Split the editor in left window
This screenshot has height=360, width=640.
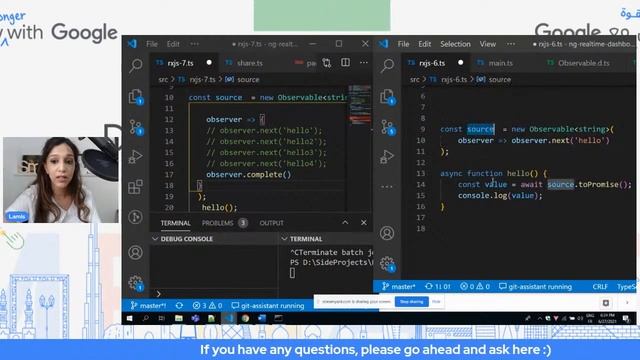click(x=345, y=62)
